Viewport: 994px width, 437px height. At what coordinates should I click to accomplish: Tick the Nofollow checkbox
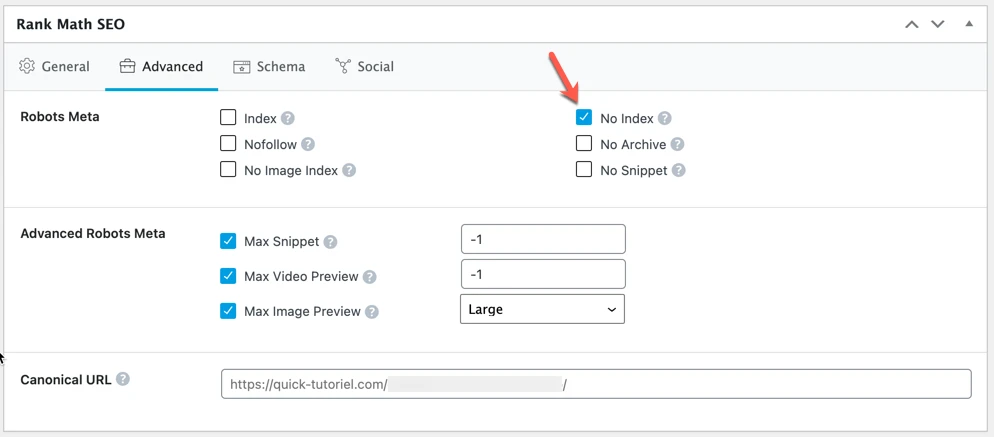click(x=228, y=144)
